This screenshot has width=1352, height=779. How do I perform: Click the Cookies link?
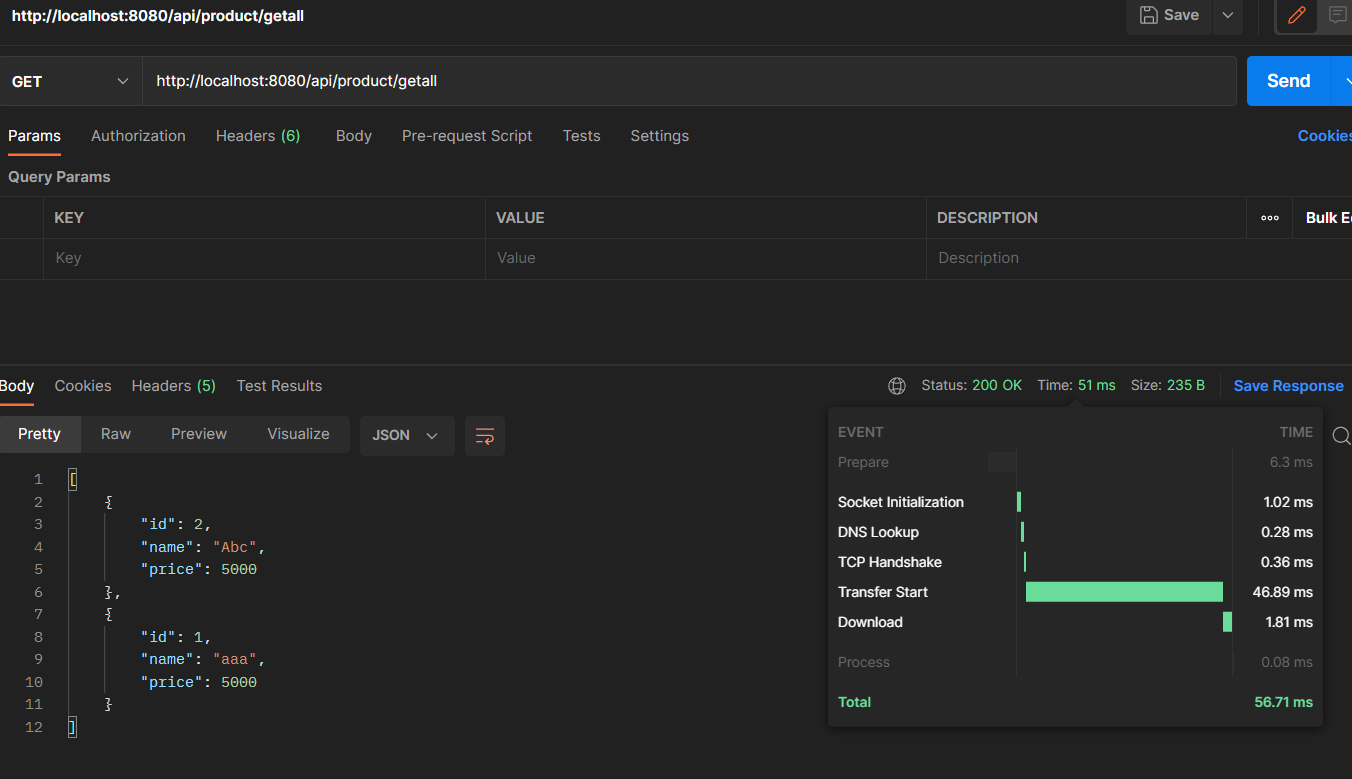(1324, 136)
